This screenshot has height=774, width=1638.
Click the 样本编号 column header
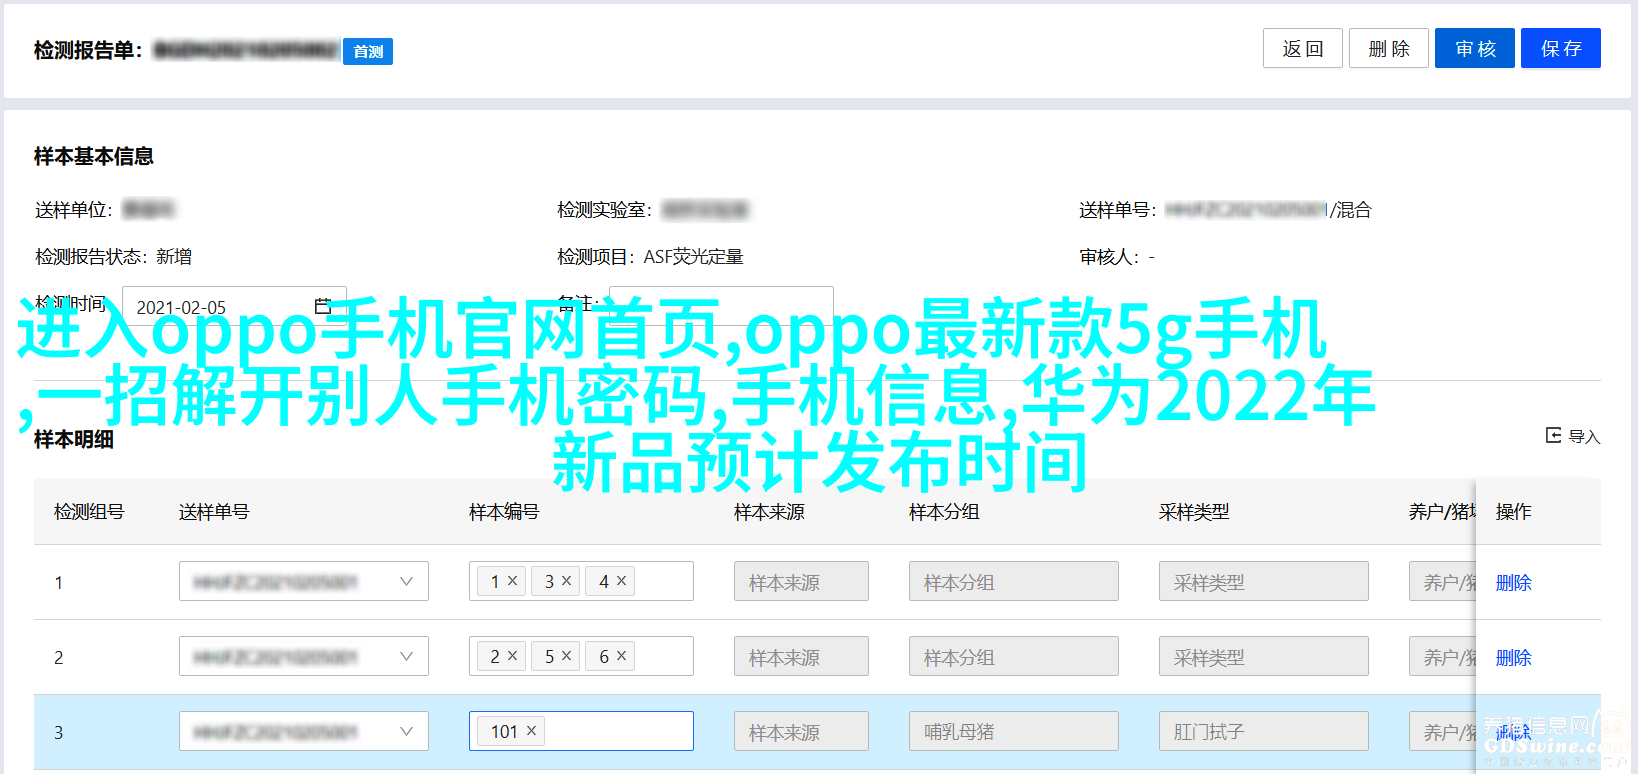tap(504, 512)
